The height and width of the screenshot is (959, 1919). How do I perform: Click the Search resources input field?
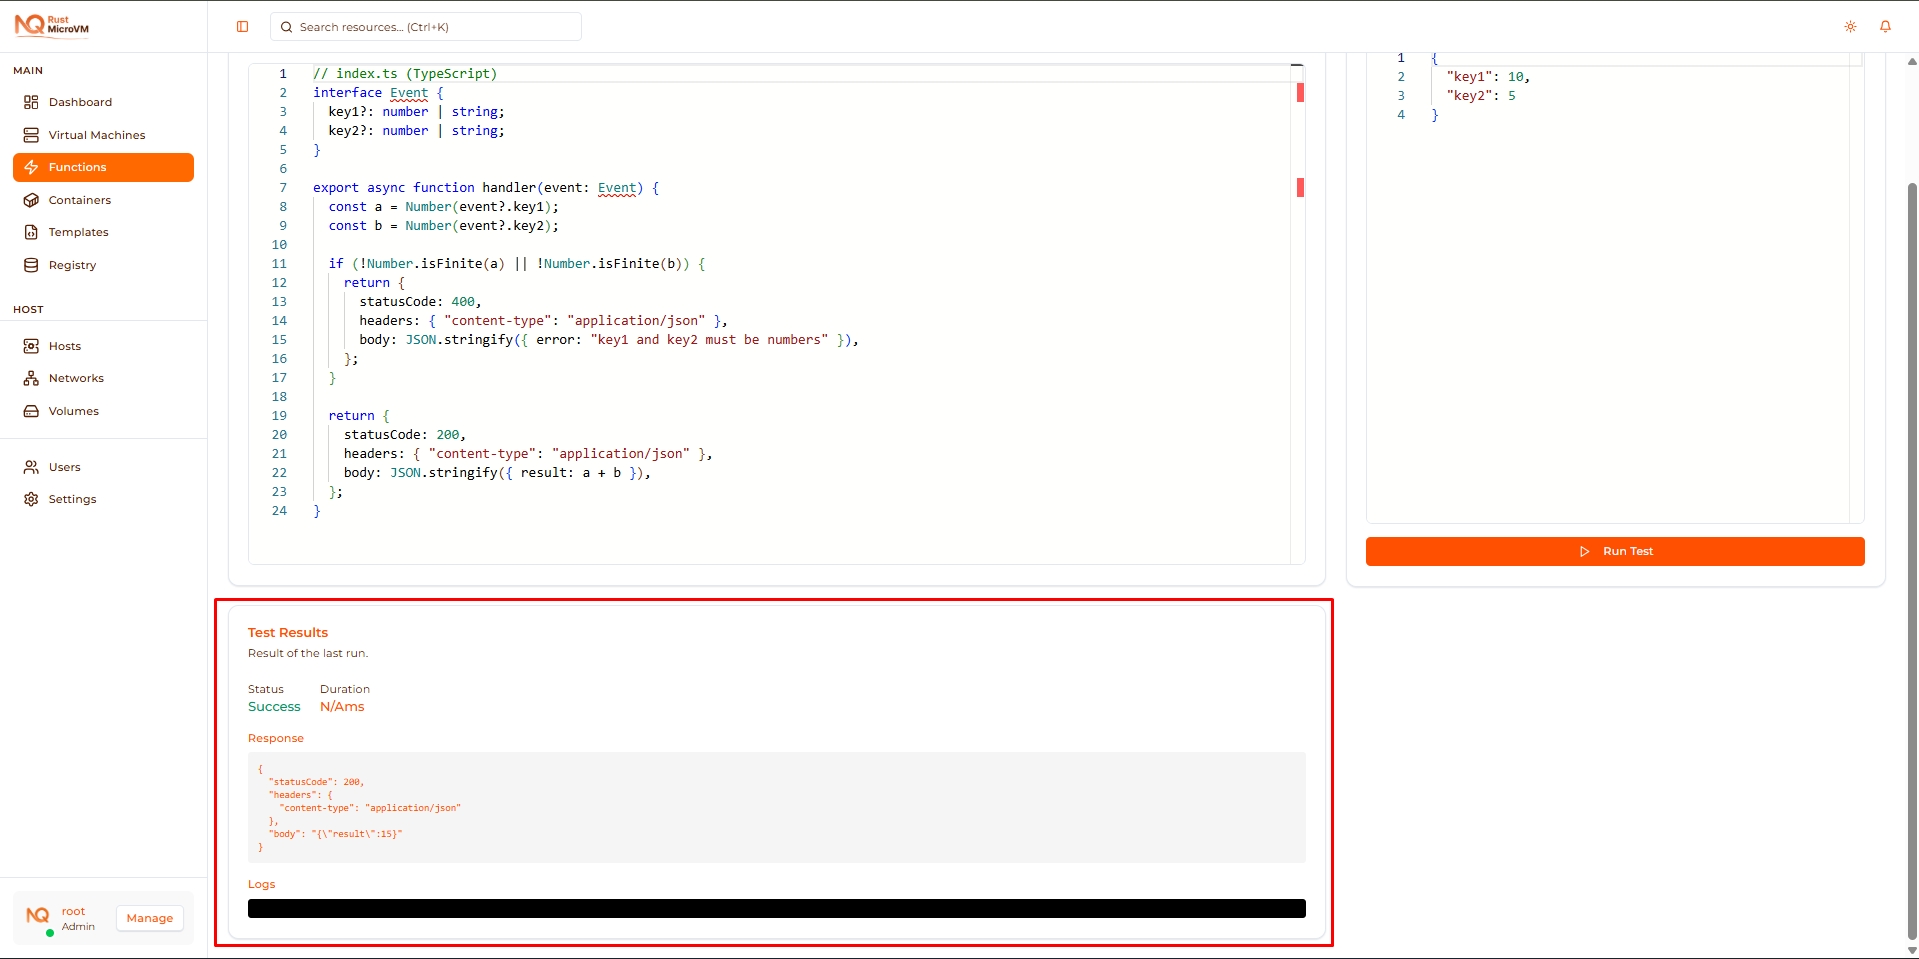[425, 26]
